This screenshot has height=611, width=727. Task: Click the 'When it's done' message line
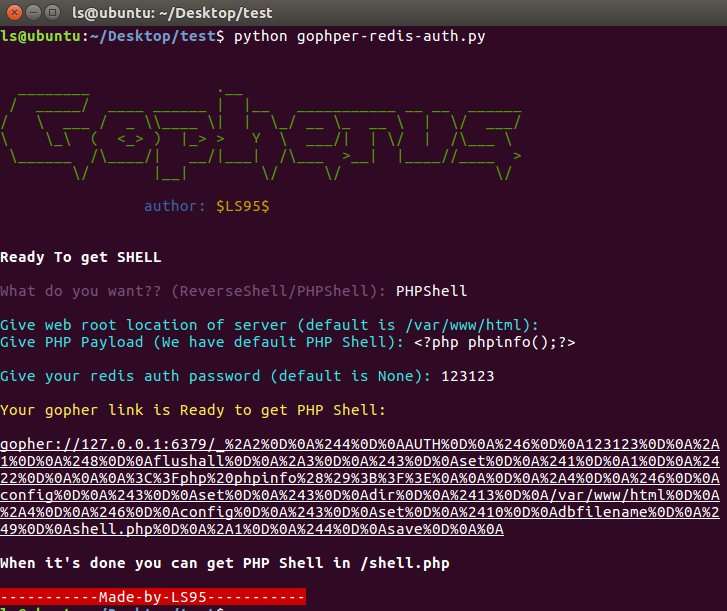[x=225, y=563]
